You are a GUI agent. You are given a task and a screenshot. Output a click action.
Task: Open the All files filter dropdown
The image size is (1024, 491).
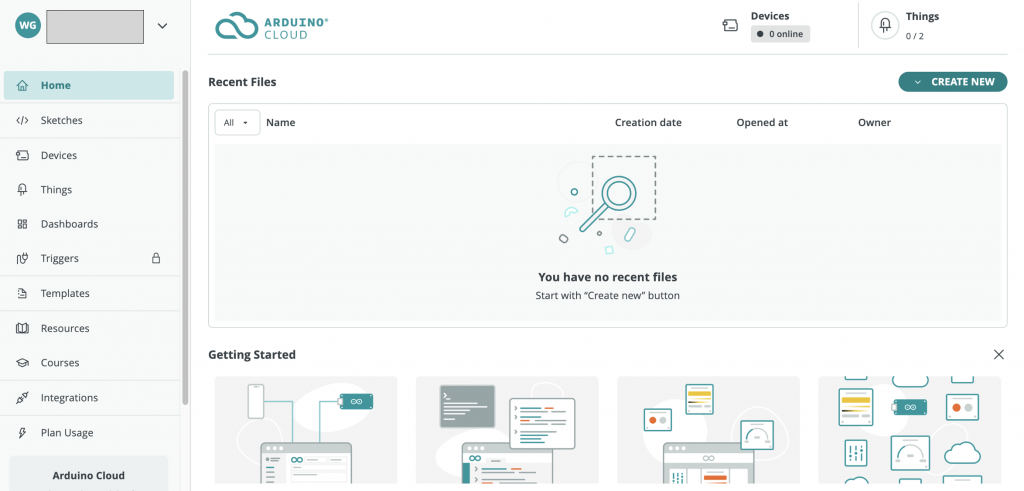pyautogui.click(x=237, y=123)
